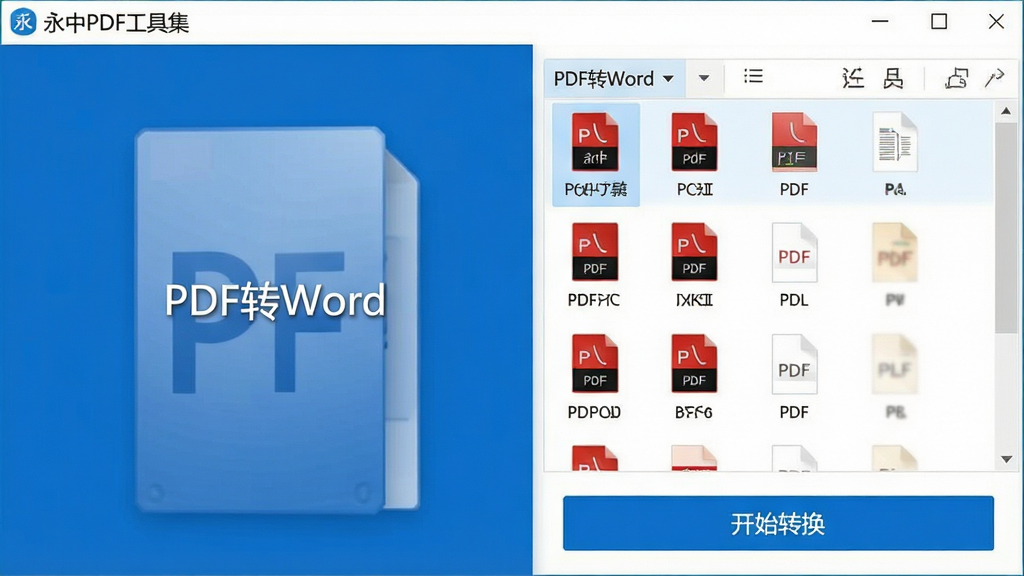Select the white file labeled PDF in third row
Screen dimensions: 1024x576
(x=794, y=377)
